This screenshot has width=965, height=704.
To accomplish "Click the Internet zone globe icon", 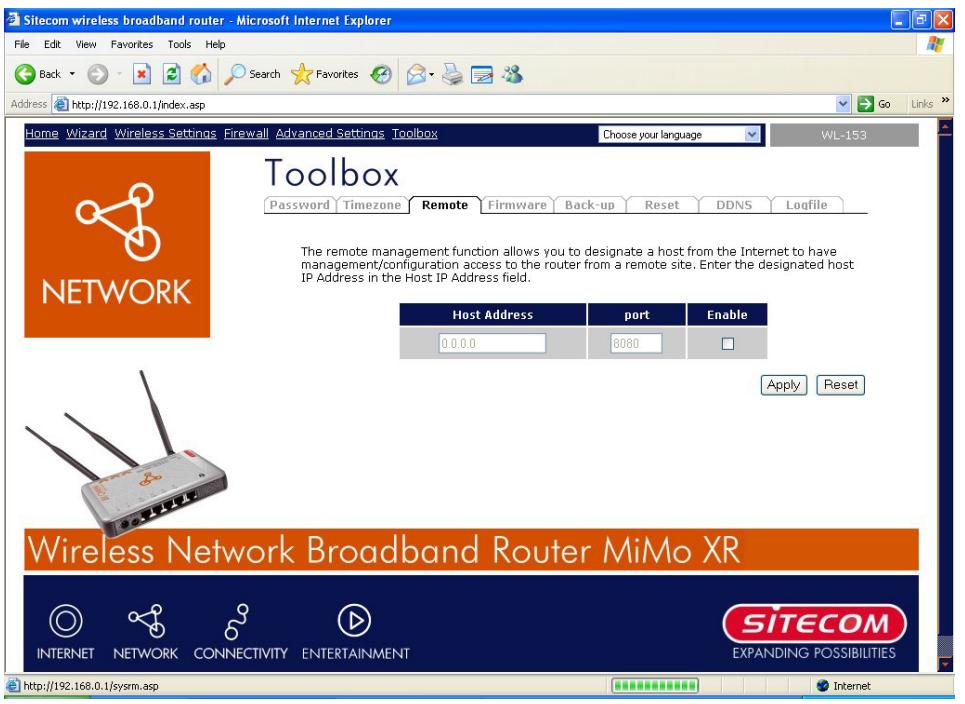I will click(822, 686).
